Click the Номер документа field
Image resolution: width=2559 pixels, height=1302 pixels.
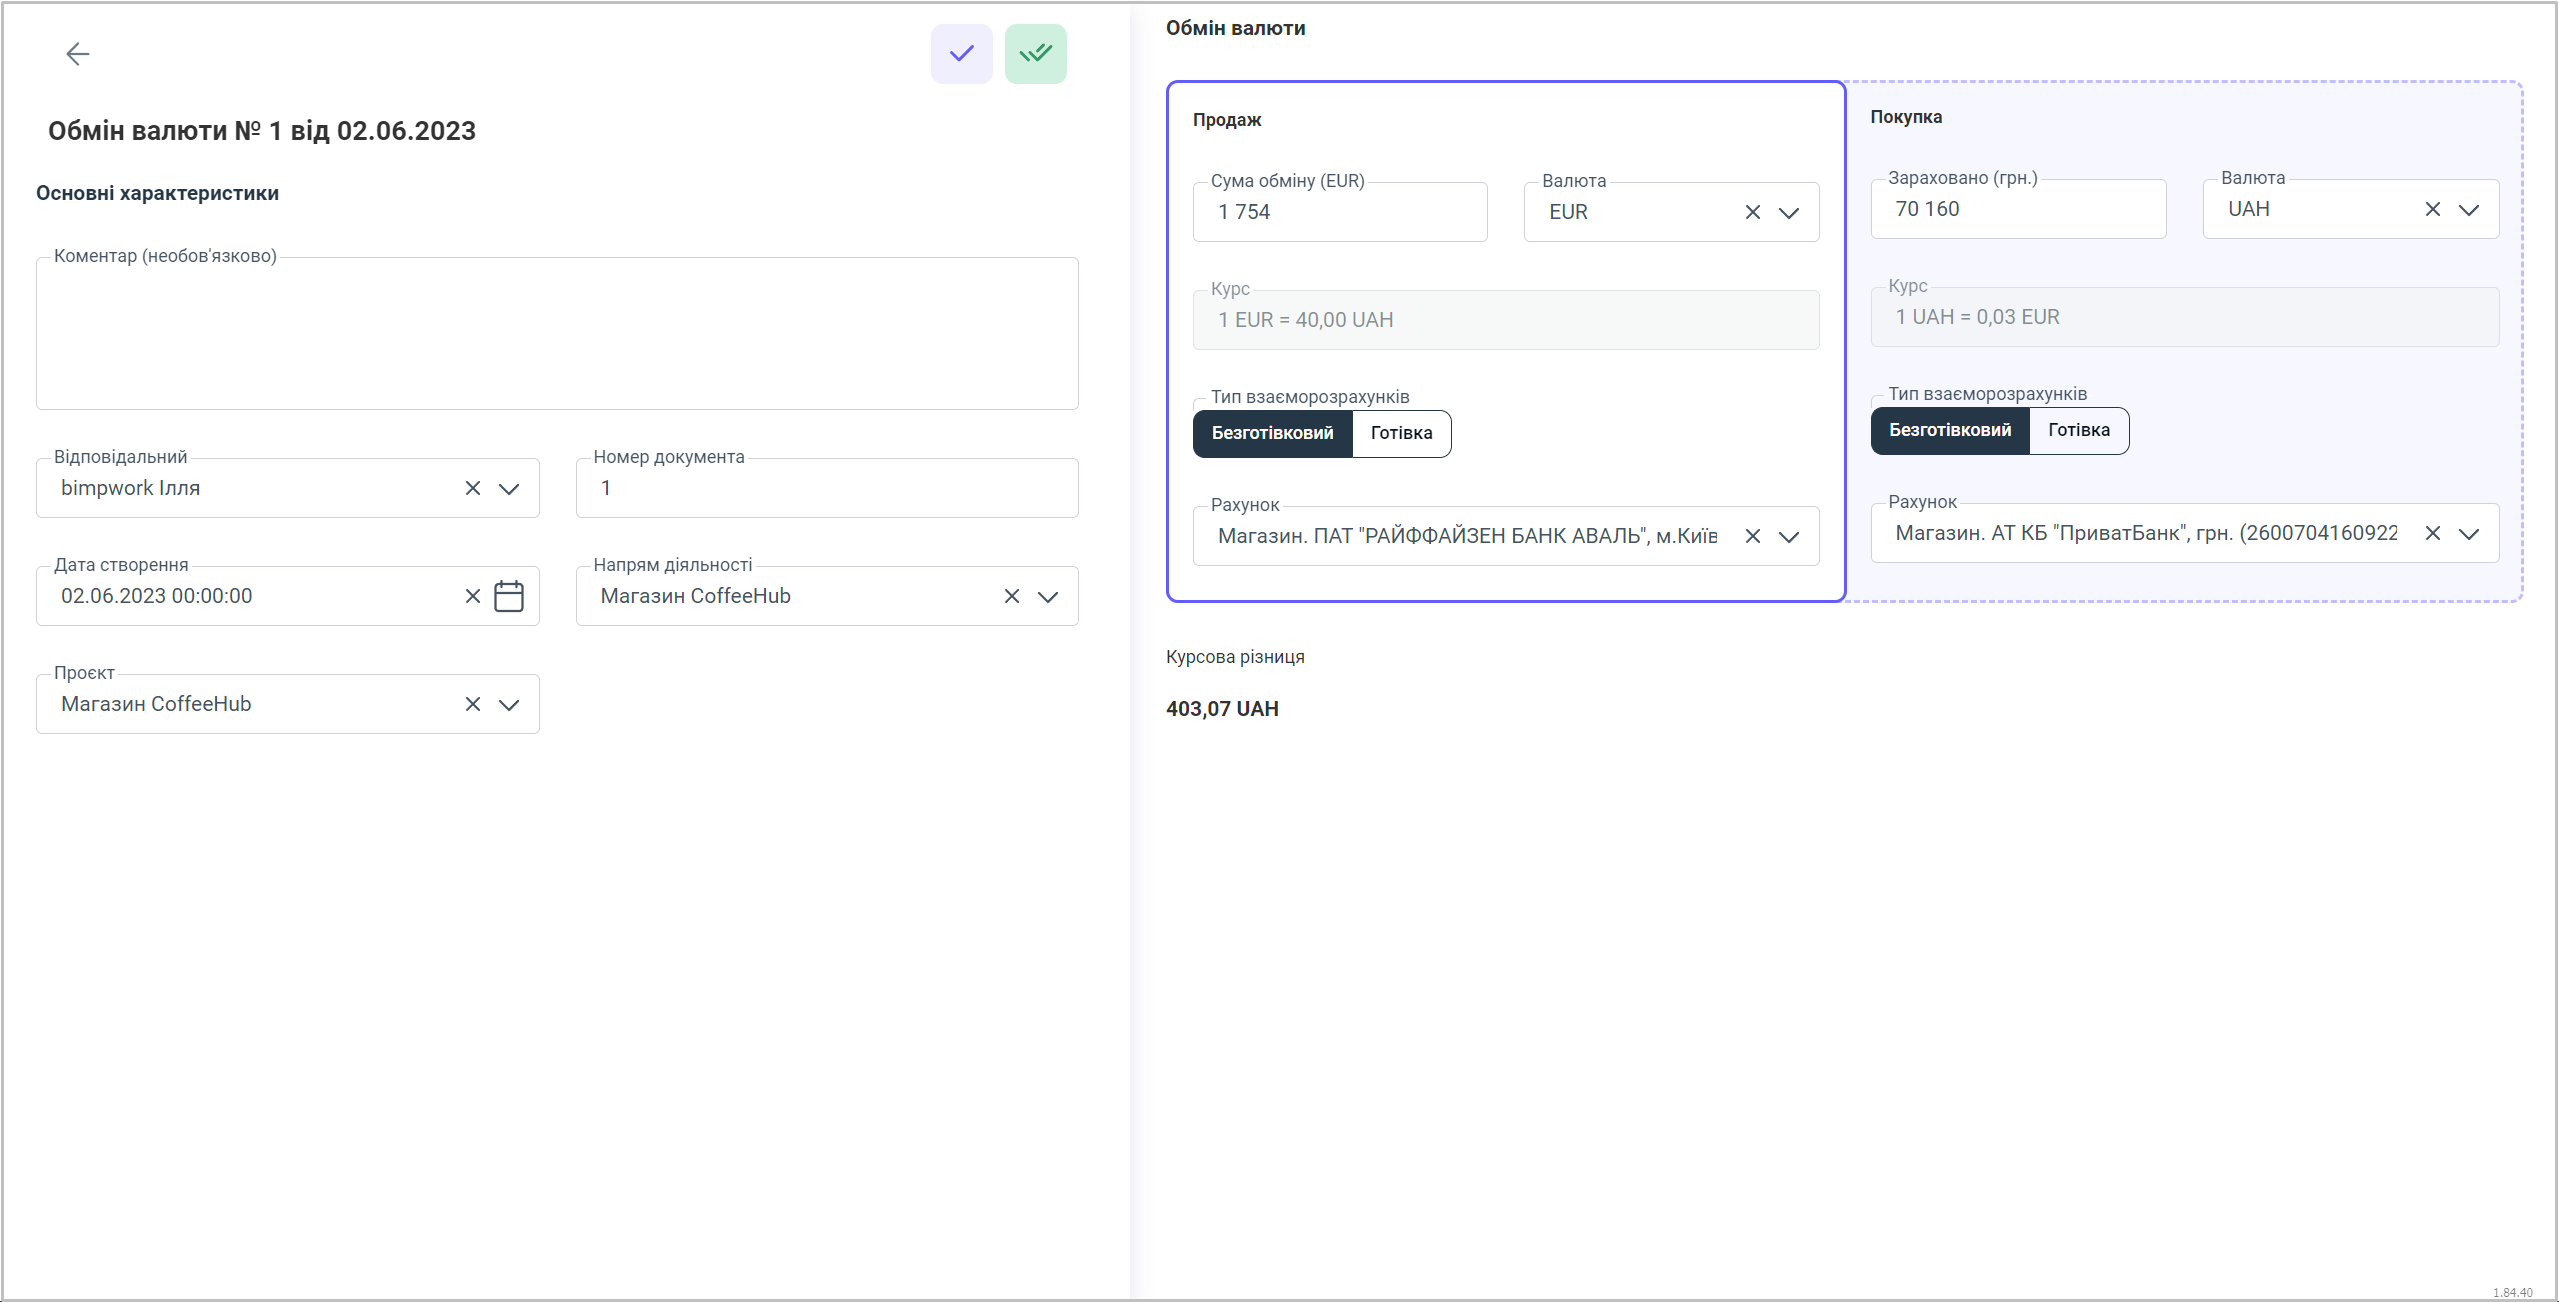[x=826, y=489]
